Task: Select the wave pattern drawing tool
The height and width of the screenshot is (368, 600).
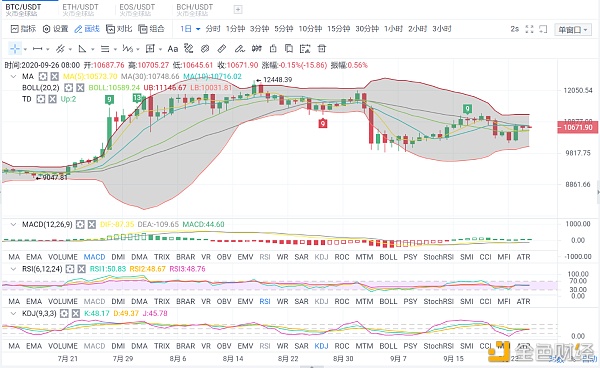Action: click(127, 49)
